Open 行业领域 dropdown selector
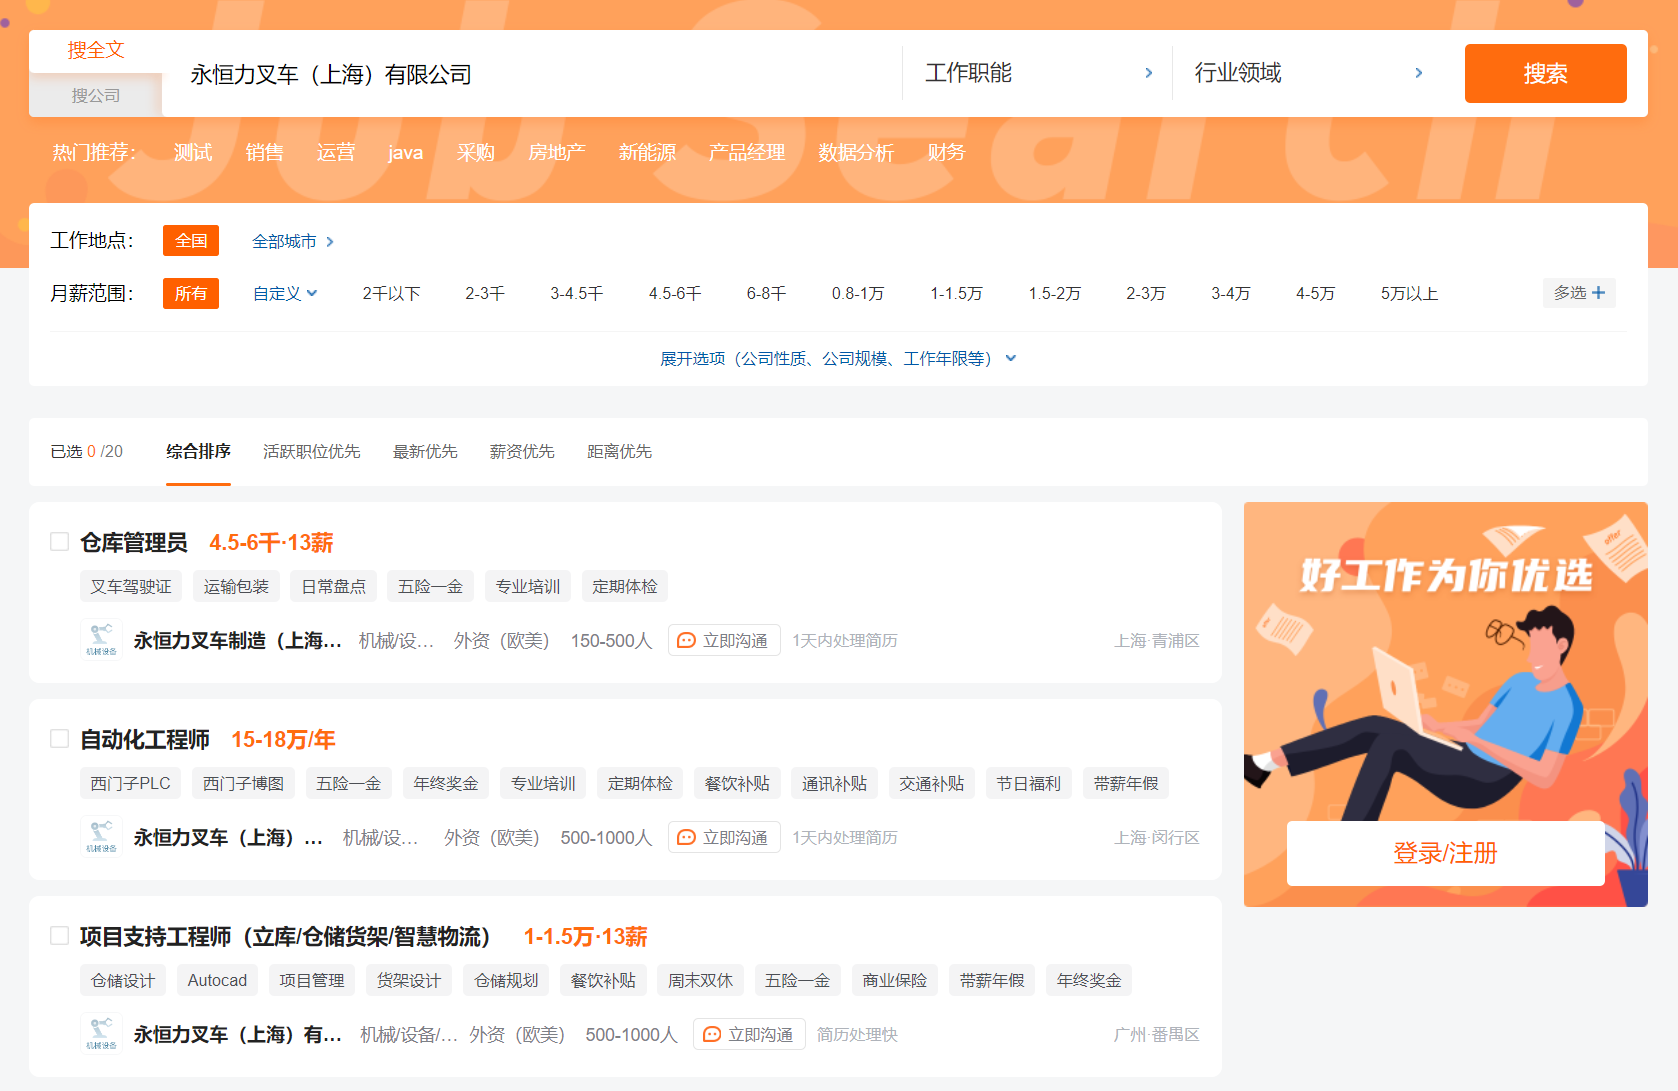The width and height of the screenshot is (1678, 1091). tap(1308, 73)
